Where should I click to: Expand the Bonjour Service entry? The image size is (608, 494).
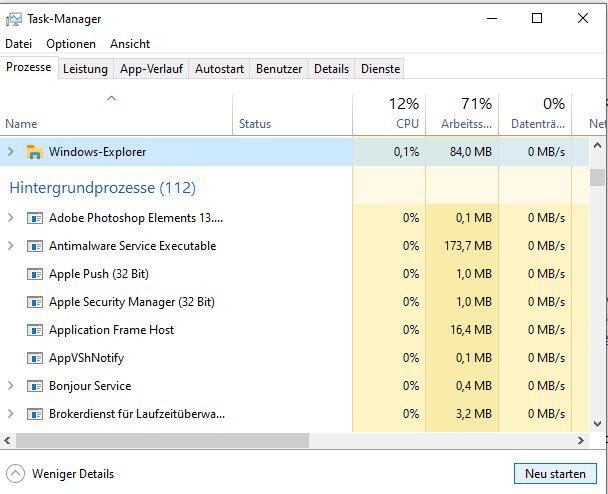11,386
